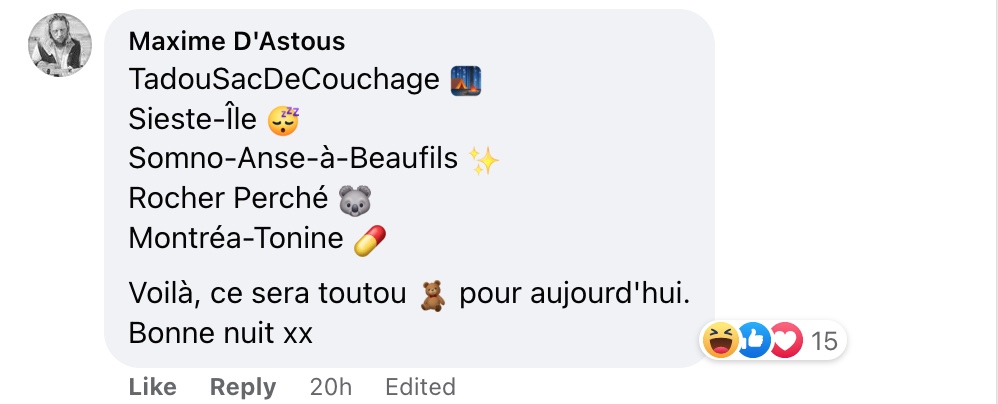This screenshot has width=998, height=404.
Task: Open Maxime D'Astous profile picture
Action: [60, 45]
